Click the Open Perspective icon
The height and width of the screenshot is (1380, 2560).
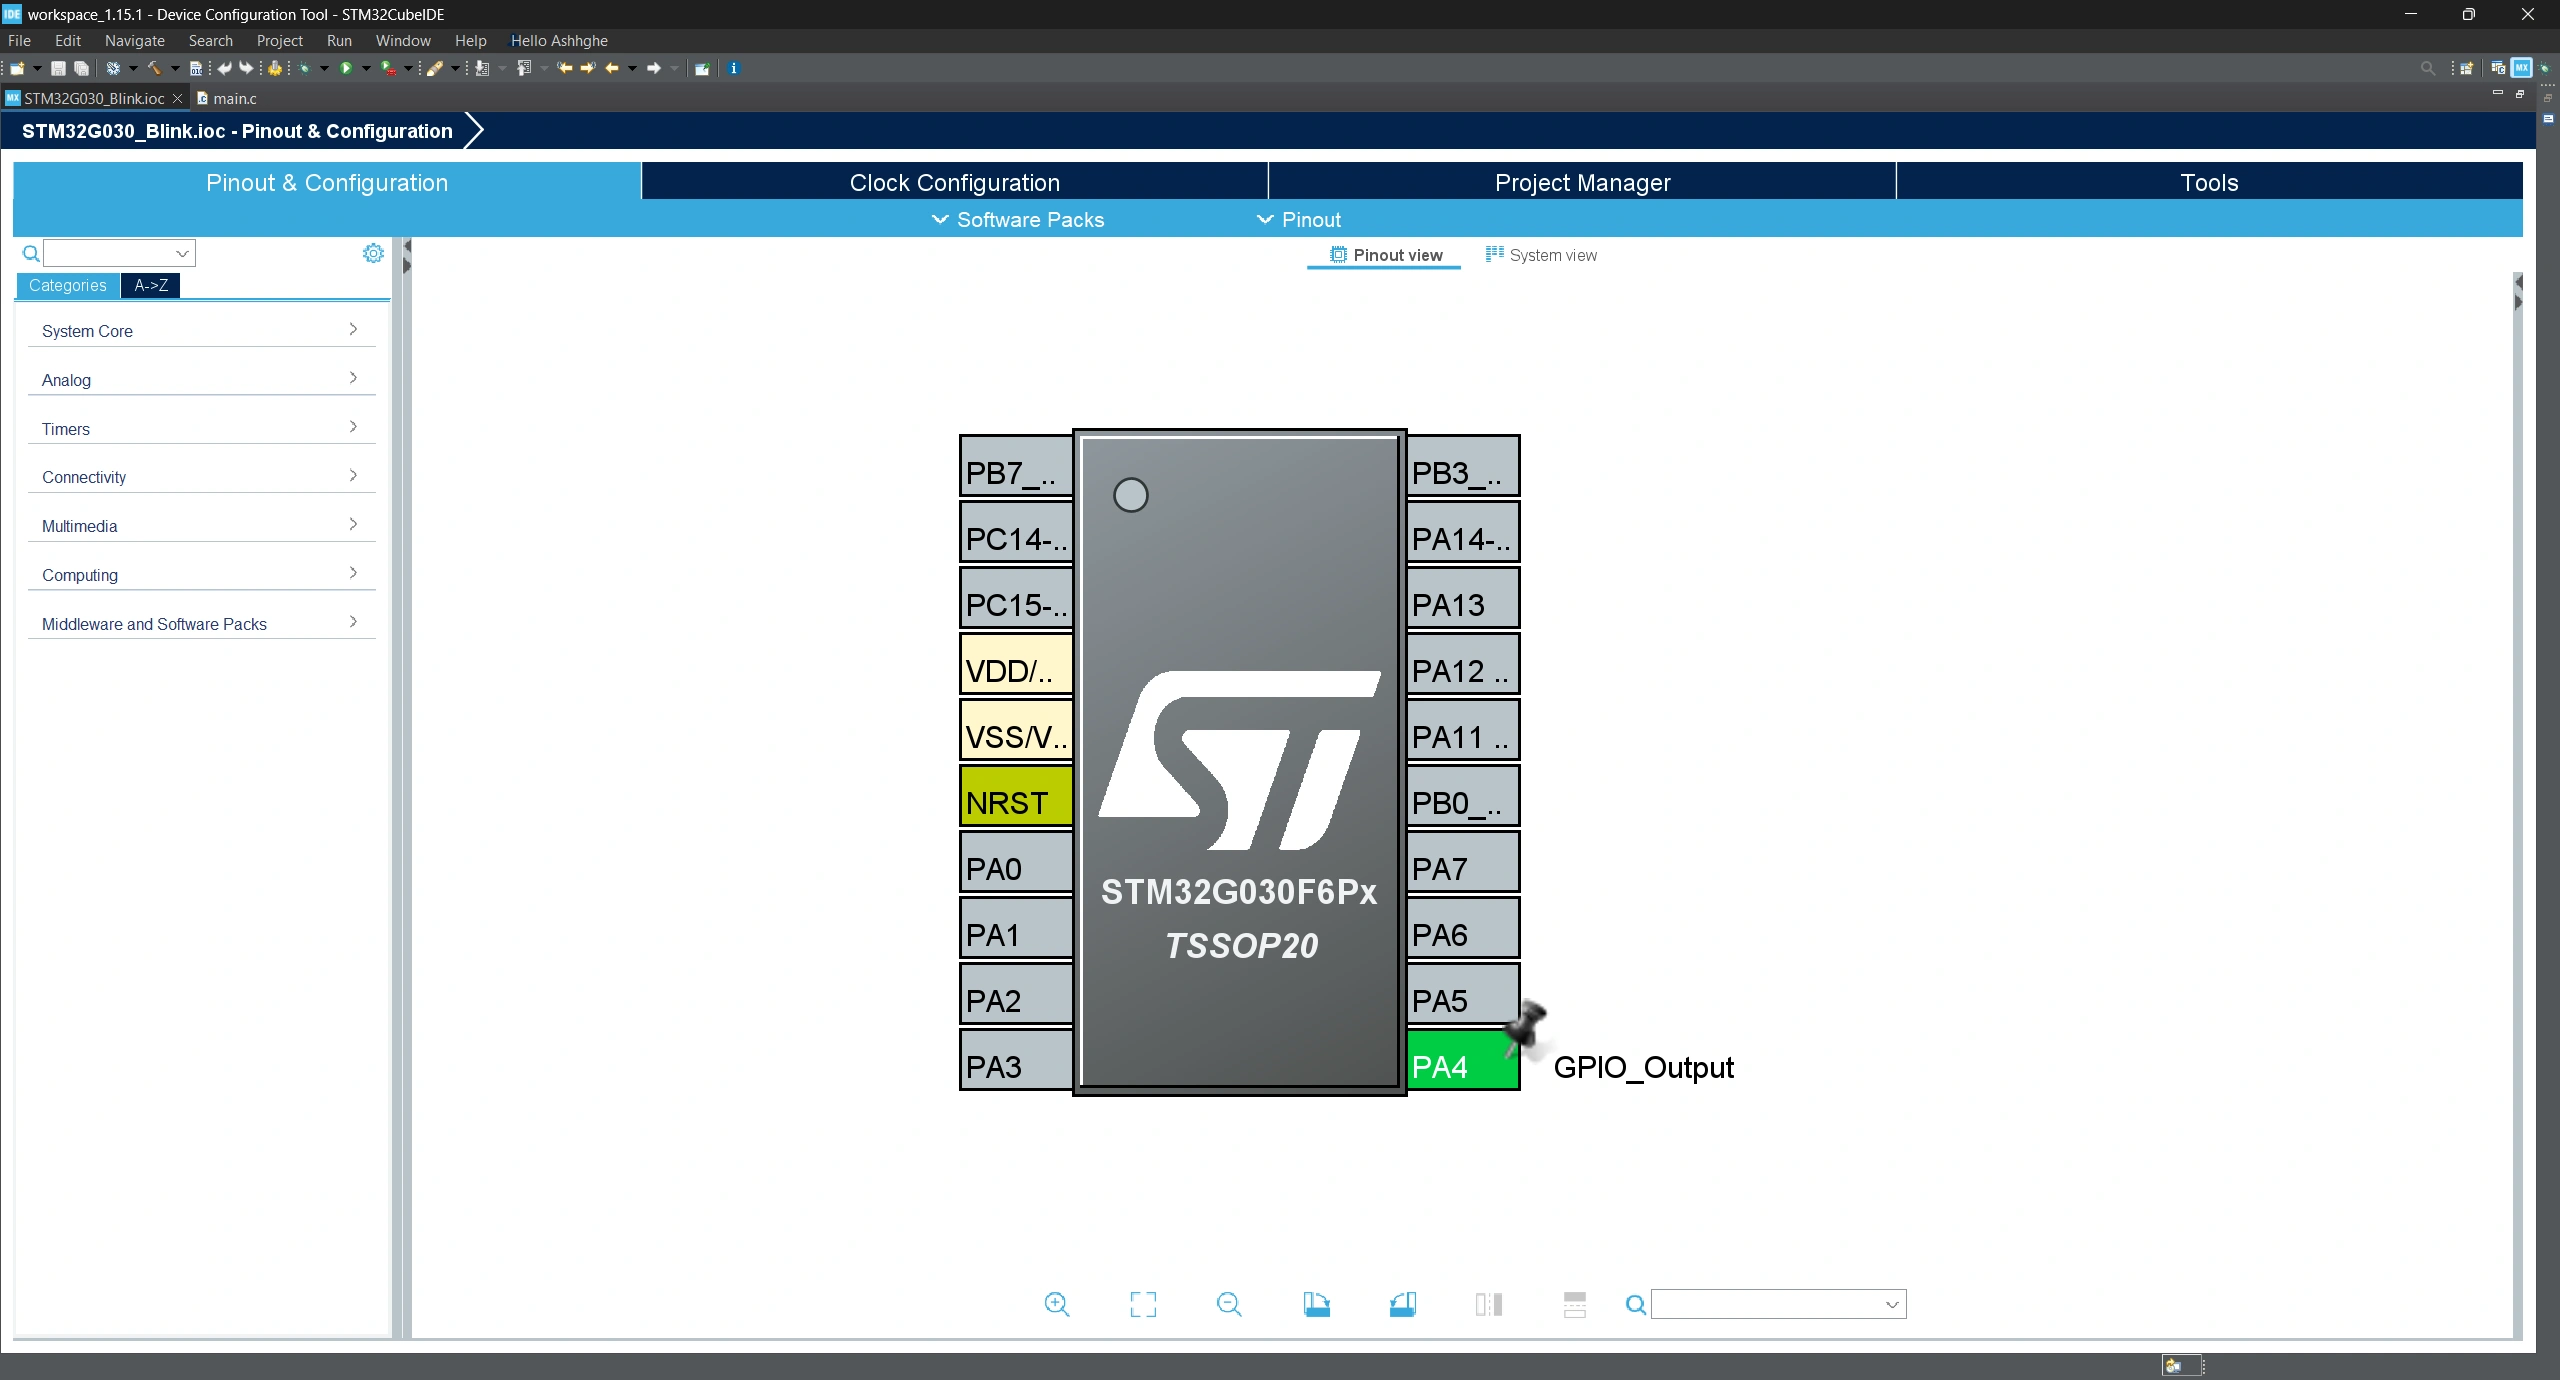(2467, 68)
